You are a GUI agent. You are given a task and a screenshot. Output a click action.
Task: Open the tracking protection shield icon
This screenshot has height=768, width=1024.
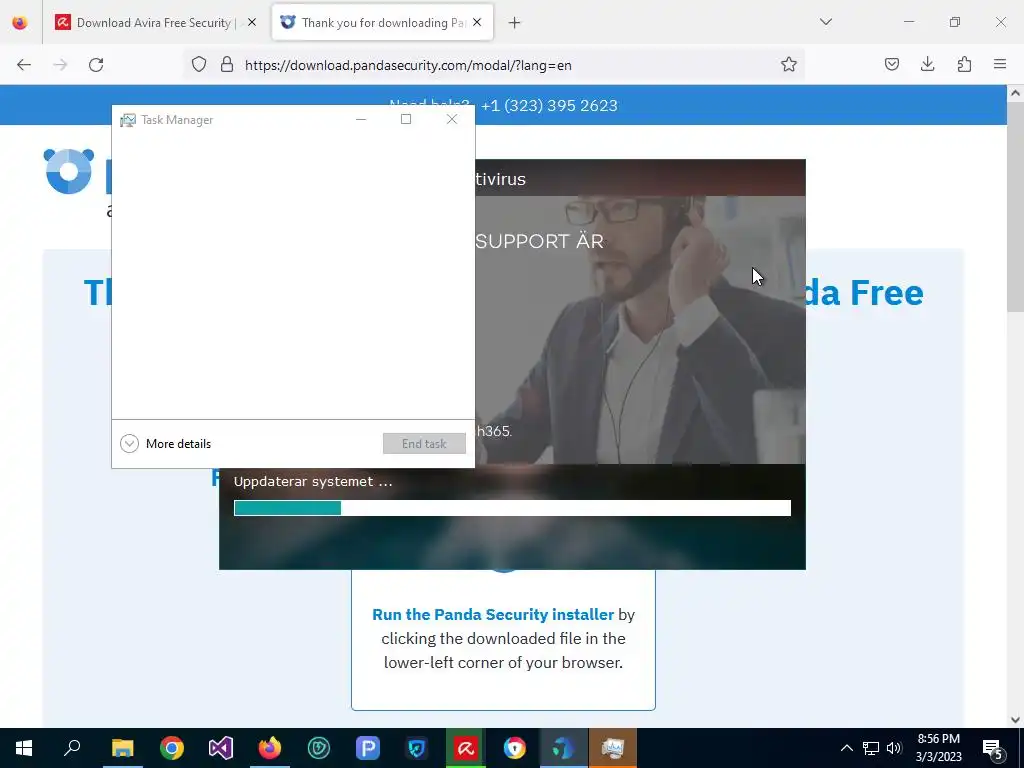click(199, 65)
